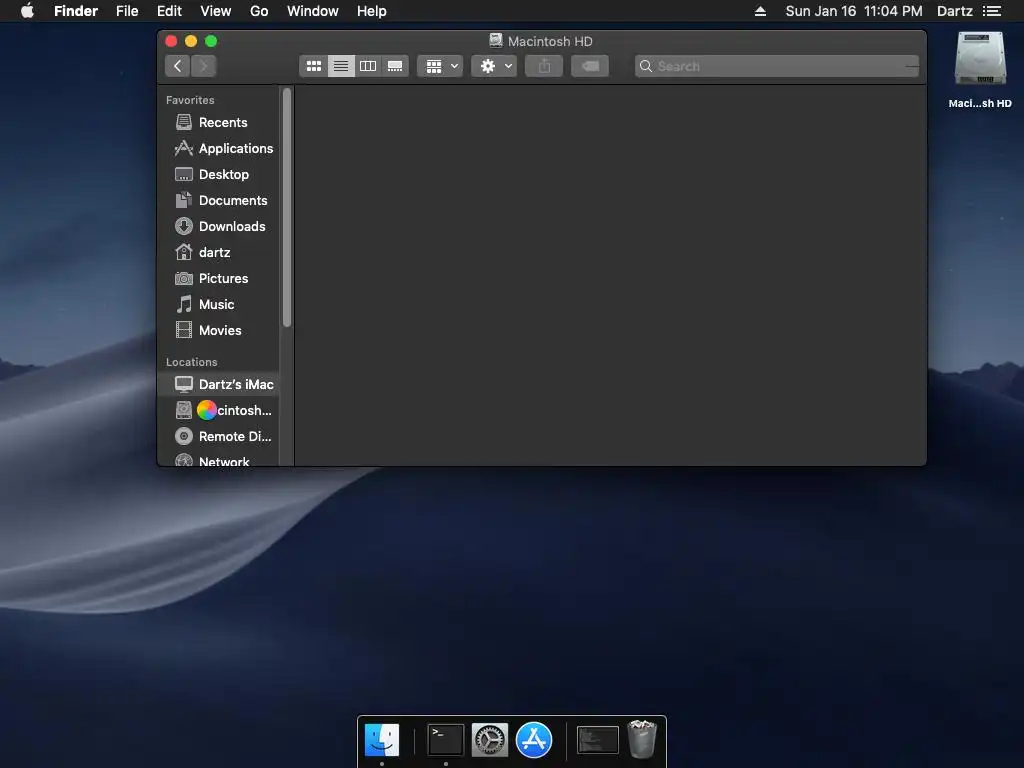Screen dimensions: 1024x768
Task: Select the Macintosh HD sidebar location
Action: coord(220,411)
